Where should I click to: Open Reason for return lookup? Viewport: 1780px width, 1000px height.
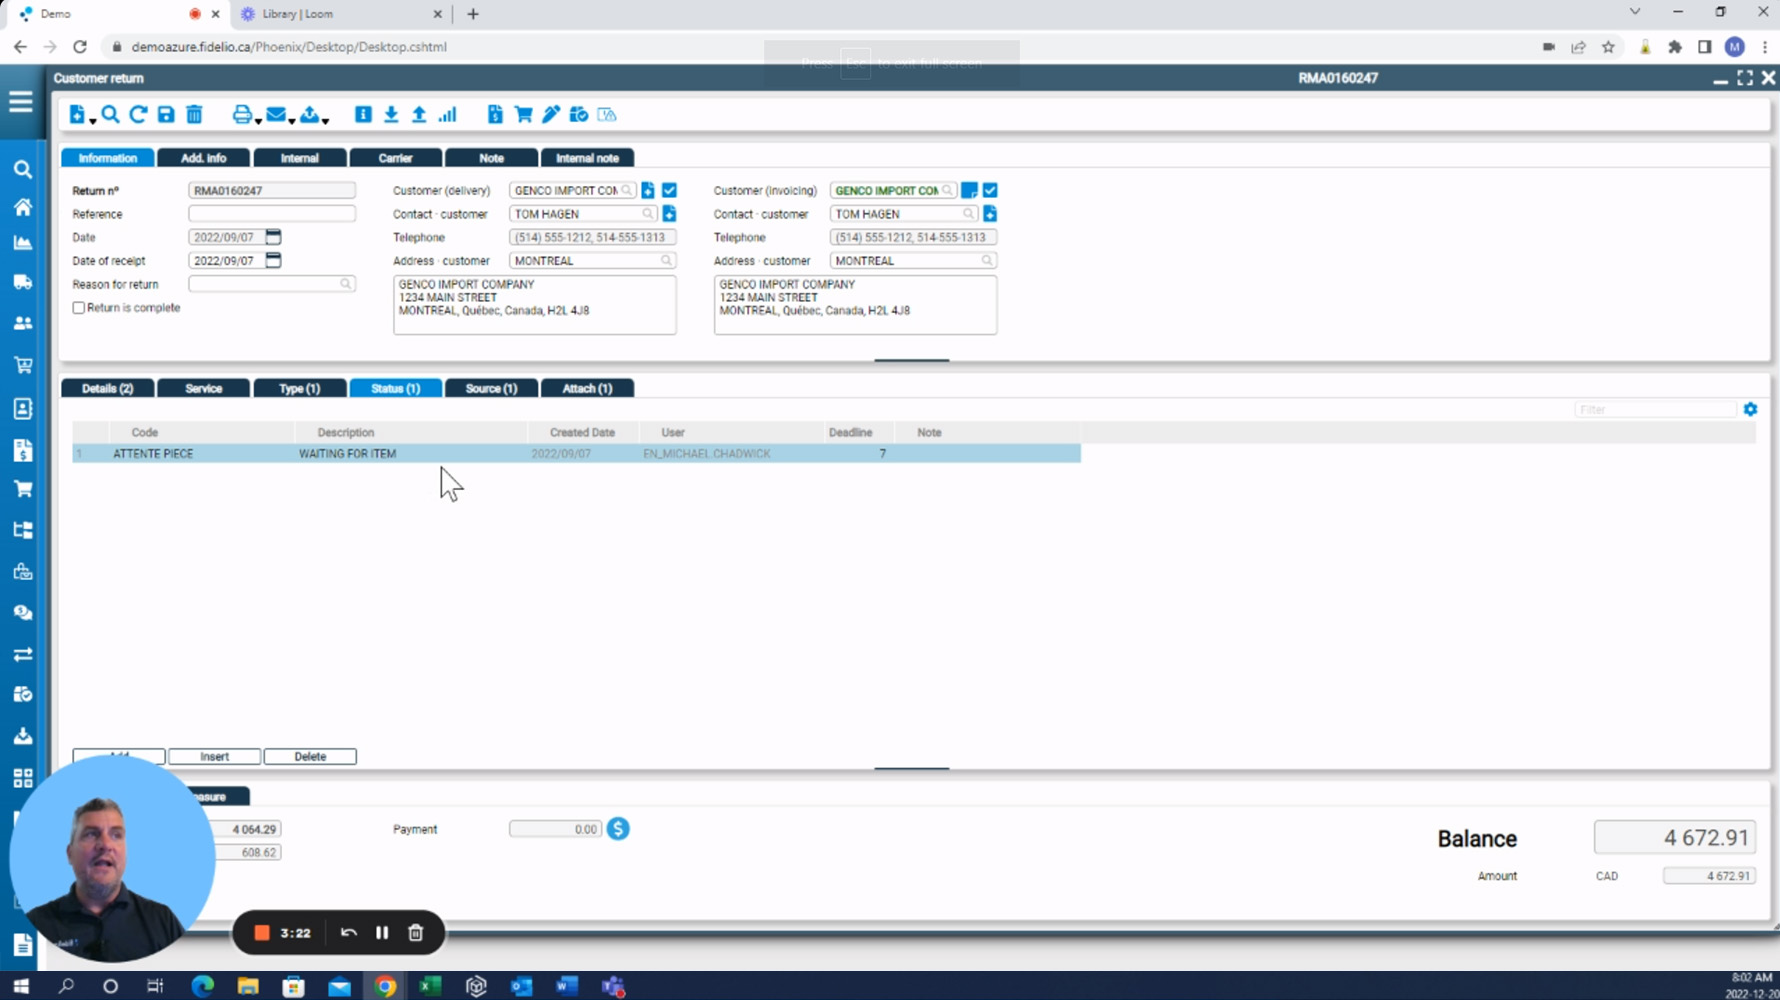(x=345, y=284)
